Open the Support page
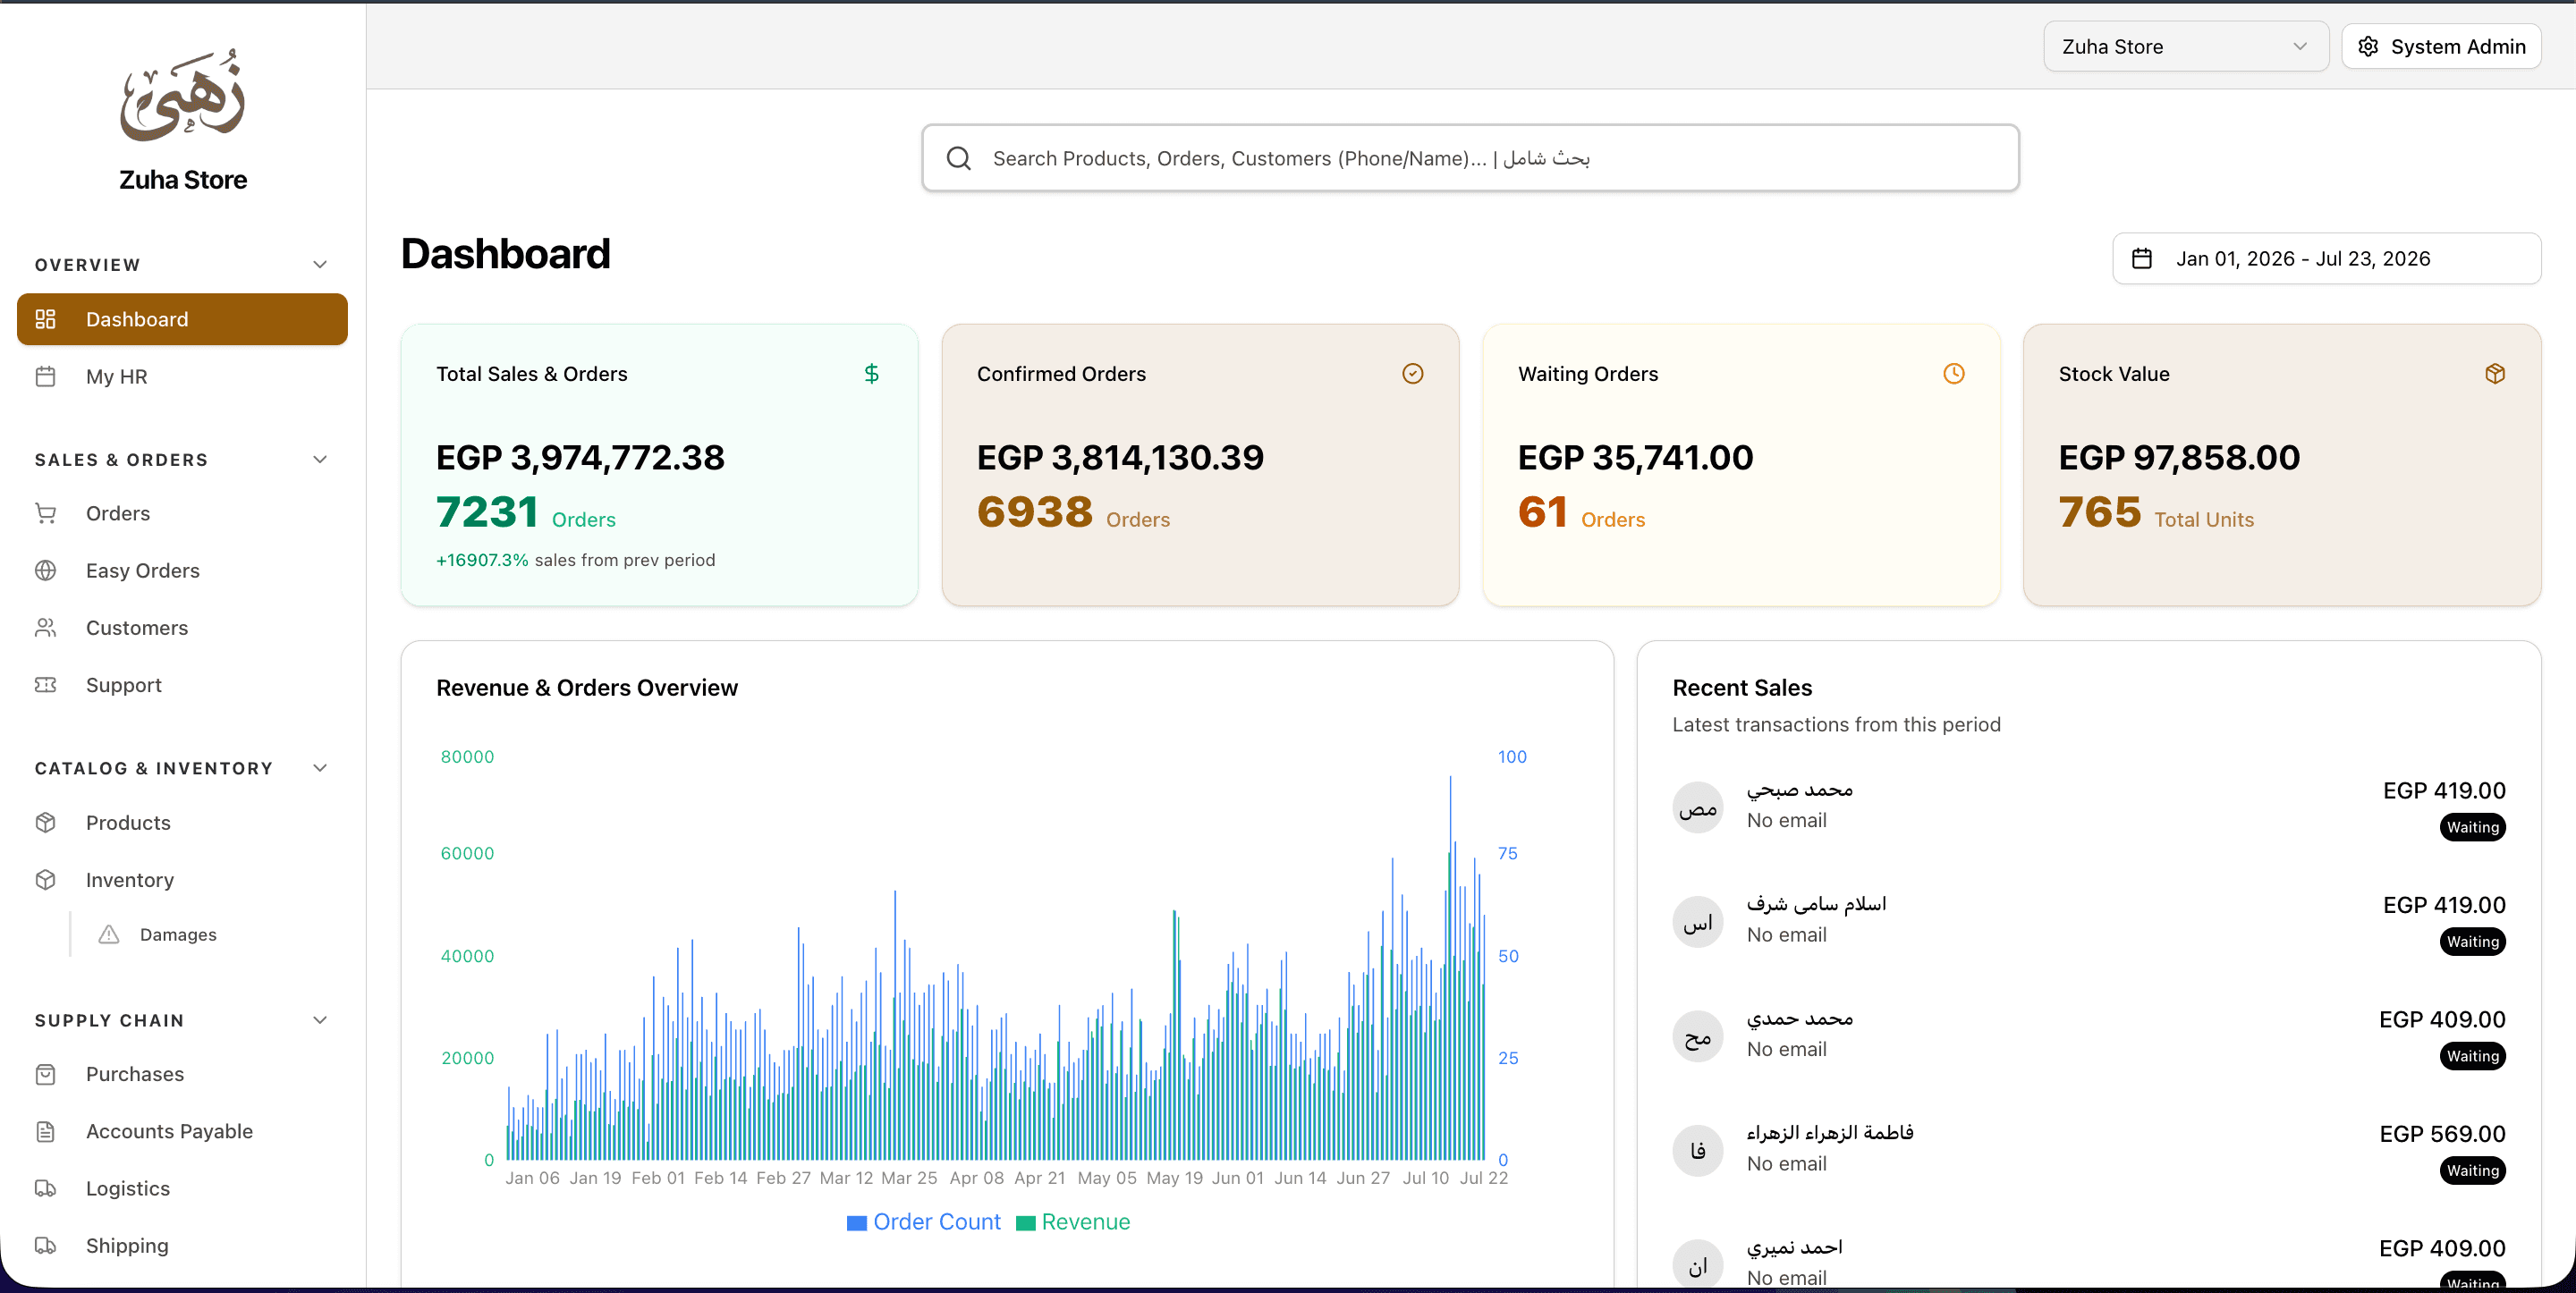 pos(182,684)
